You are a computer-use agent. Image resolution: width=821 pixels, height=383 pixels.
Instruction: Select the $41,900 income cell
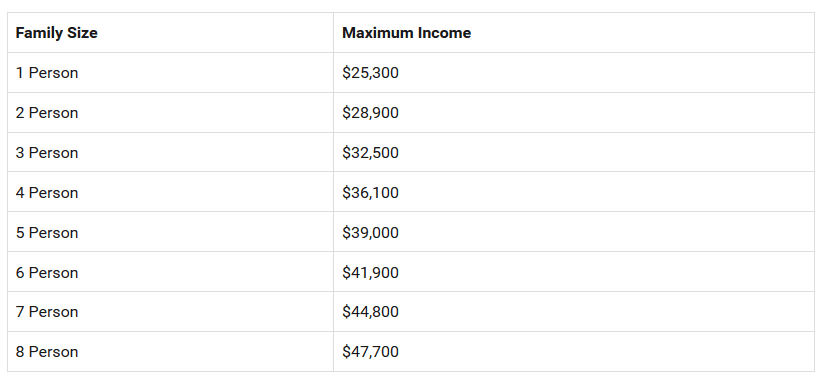574,272
